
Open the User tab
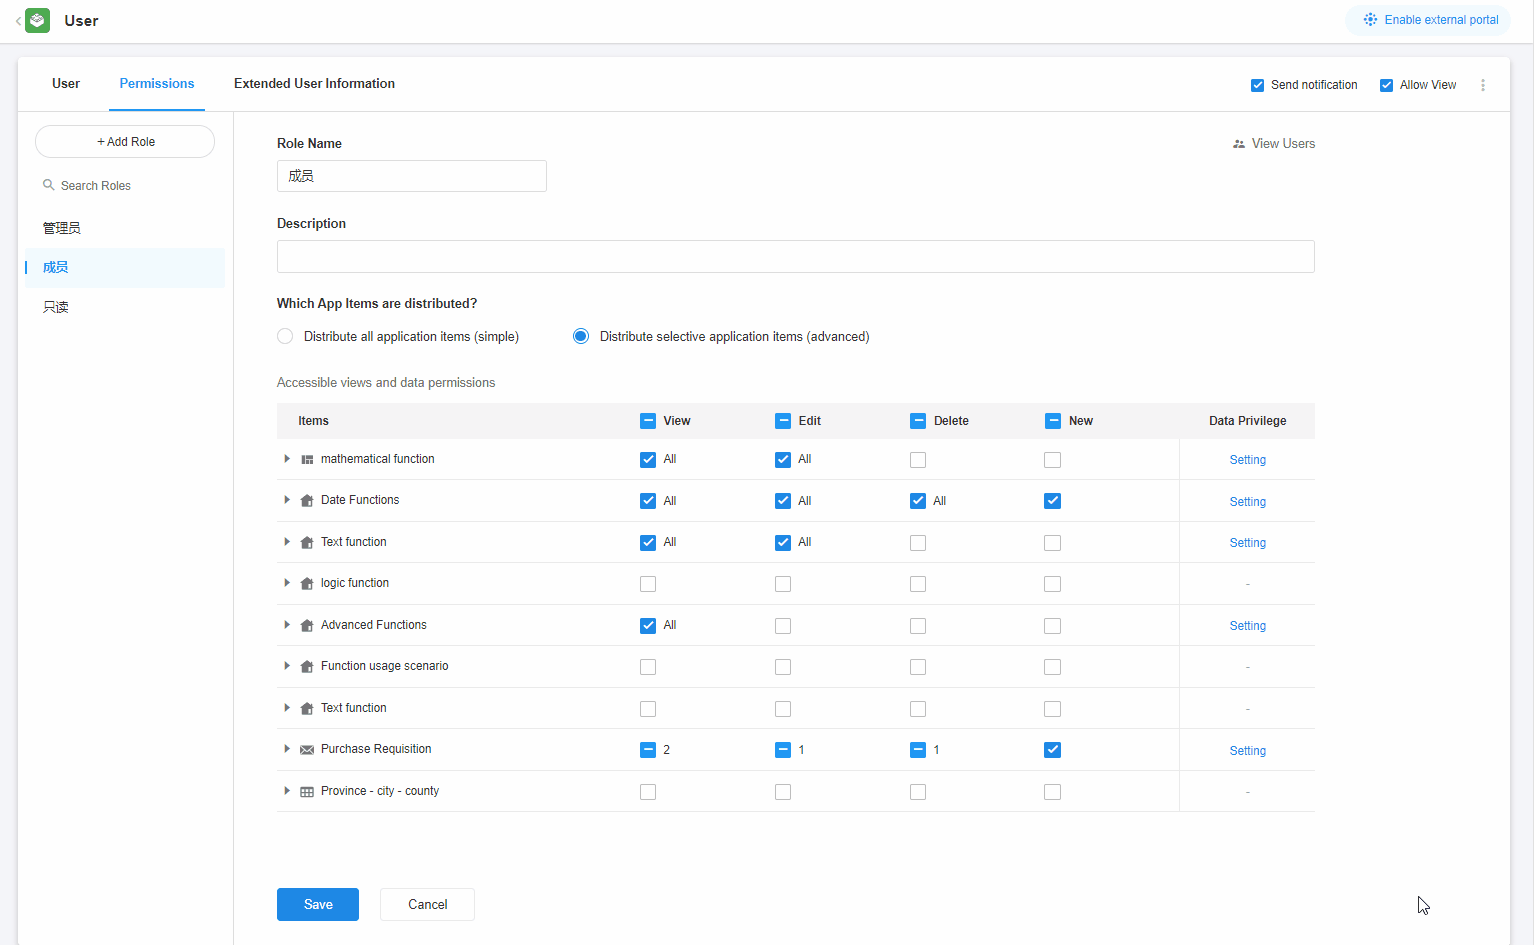[66, 84]
